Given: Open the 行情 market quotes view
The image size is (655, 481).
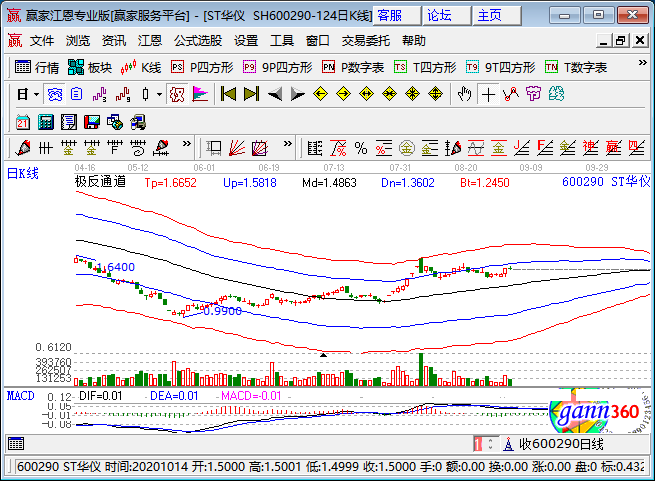Looking at the screenshot, I should 37,67.
